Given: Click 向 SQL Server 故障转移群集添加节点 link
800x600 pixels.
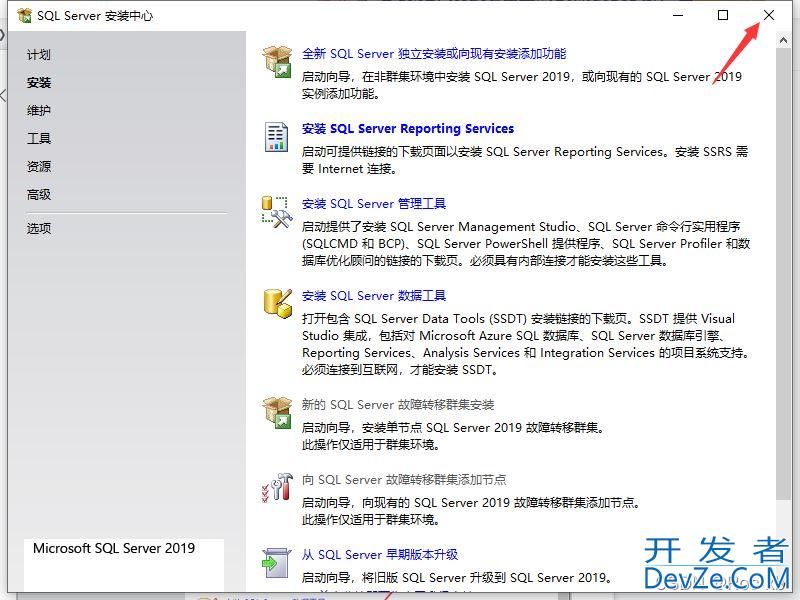Looking at the screenshot, I should [x=404, y=480].
